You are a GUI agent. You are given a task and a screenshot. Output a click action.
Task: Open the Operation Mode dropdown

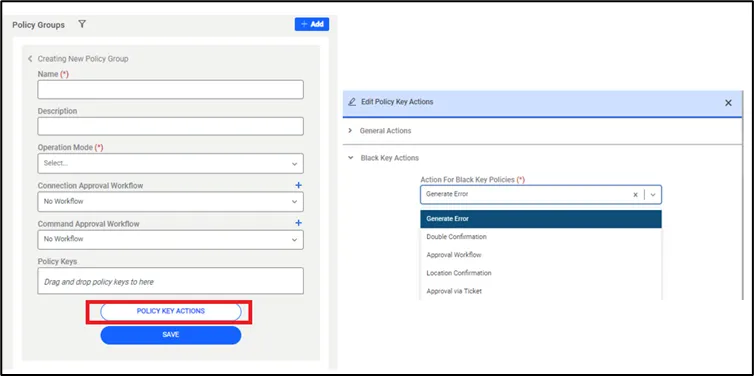pos(170,163)
